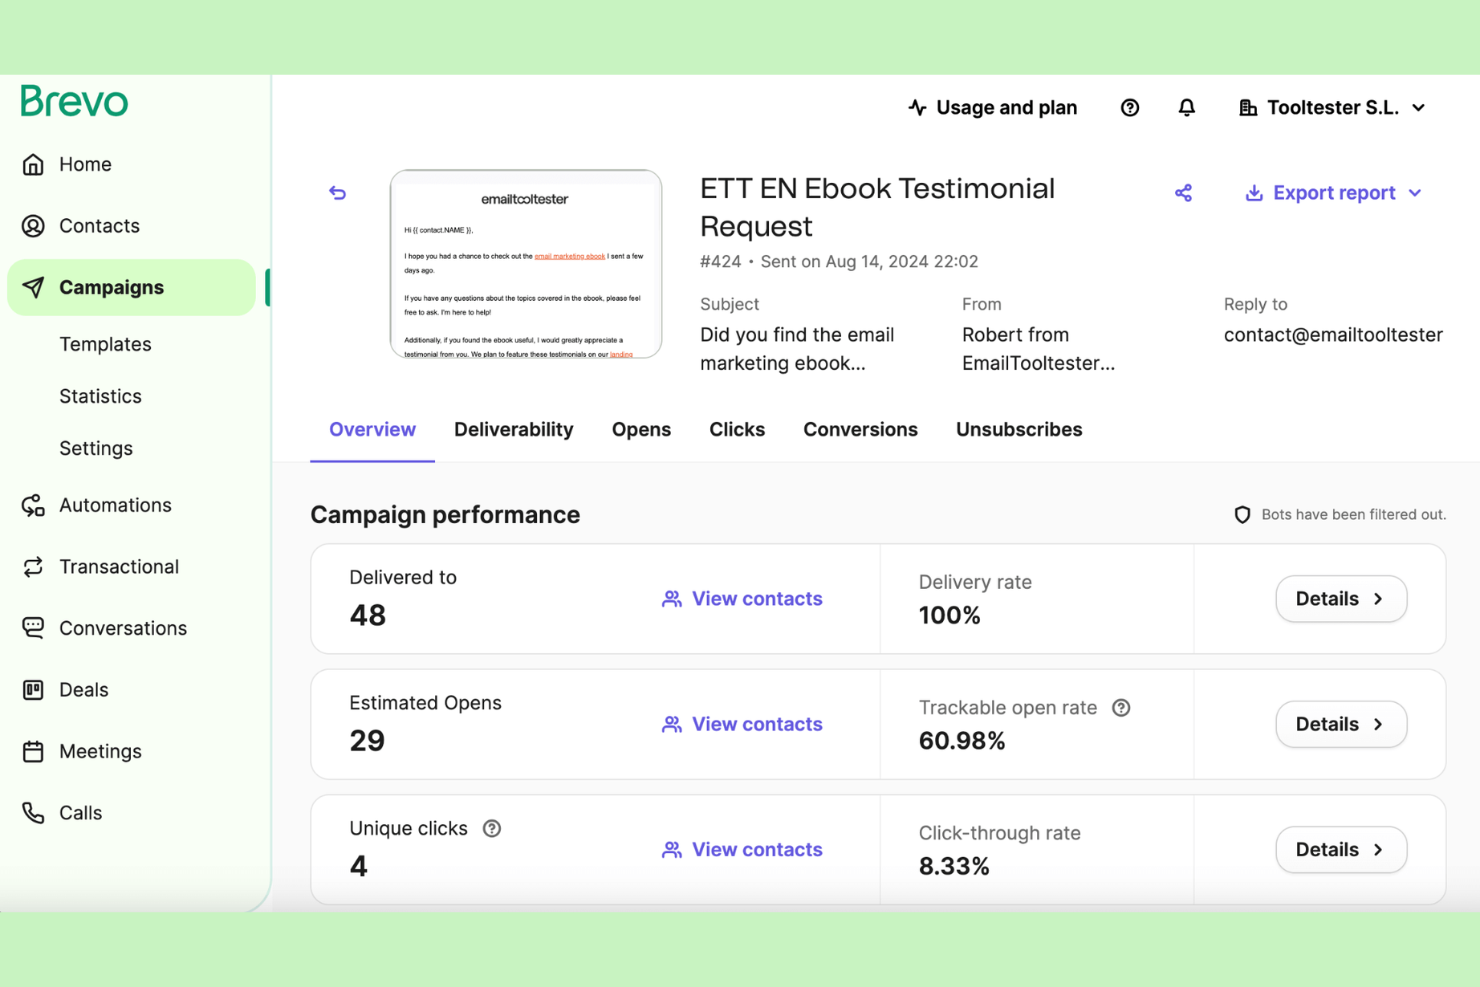This screenshot has width=1480, height=987.
Task: Click the Transactional arrows icon
Action: (x=33, y=567)
